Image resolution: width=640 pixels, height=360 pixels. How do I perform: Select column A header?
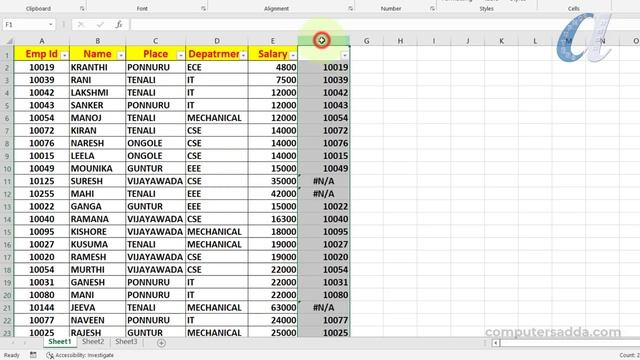(x=42, y=41)
